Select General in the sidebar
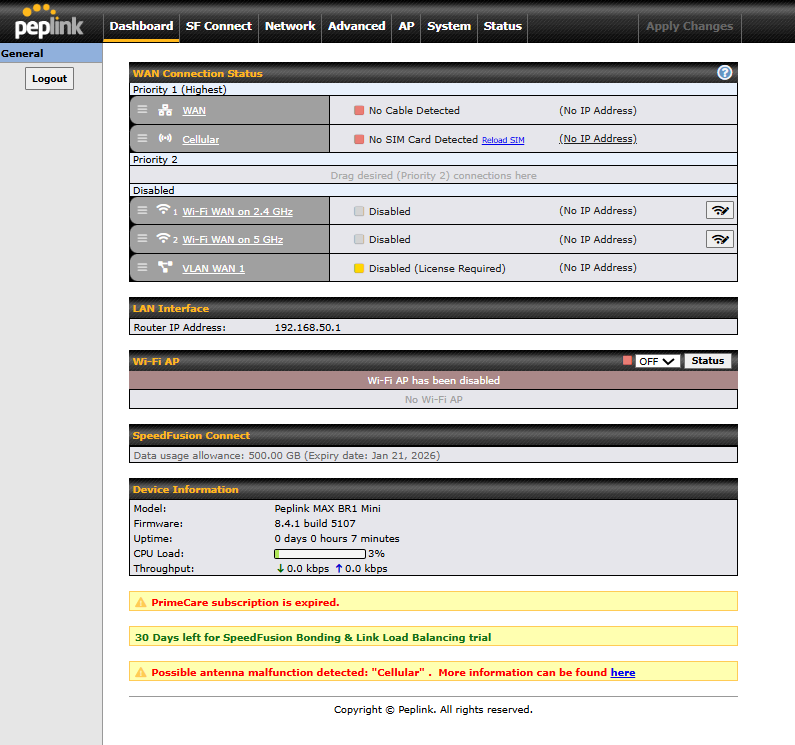The width and height of the screenshot is (795, 745). point(51,53)
